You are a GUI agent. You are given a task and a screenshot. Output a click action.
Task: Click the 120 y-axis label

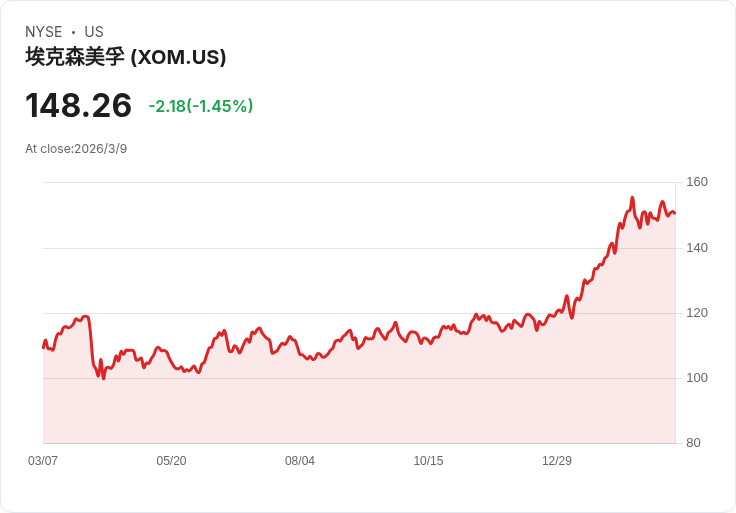click(697, 313)
